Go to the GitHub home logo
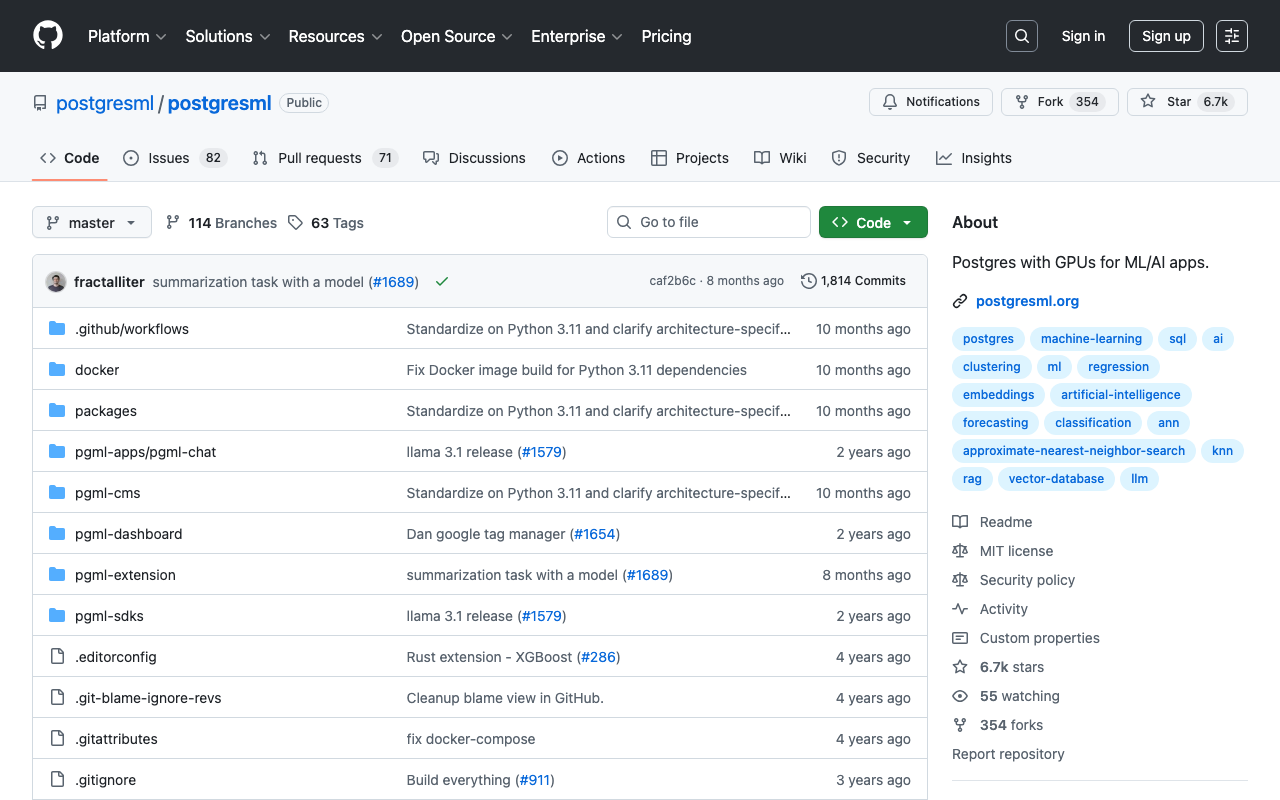 (x=48, y=36)
